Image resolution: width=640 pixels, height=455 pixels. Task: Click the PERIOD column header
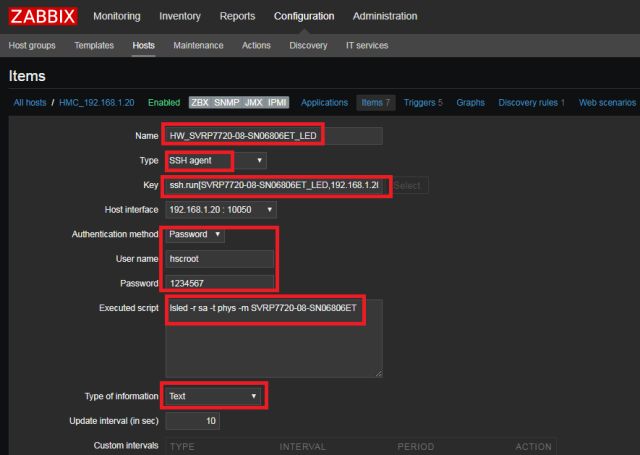pyautogui.click(x=416, y=447)
